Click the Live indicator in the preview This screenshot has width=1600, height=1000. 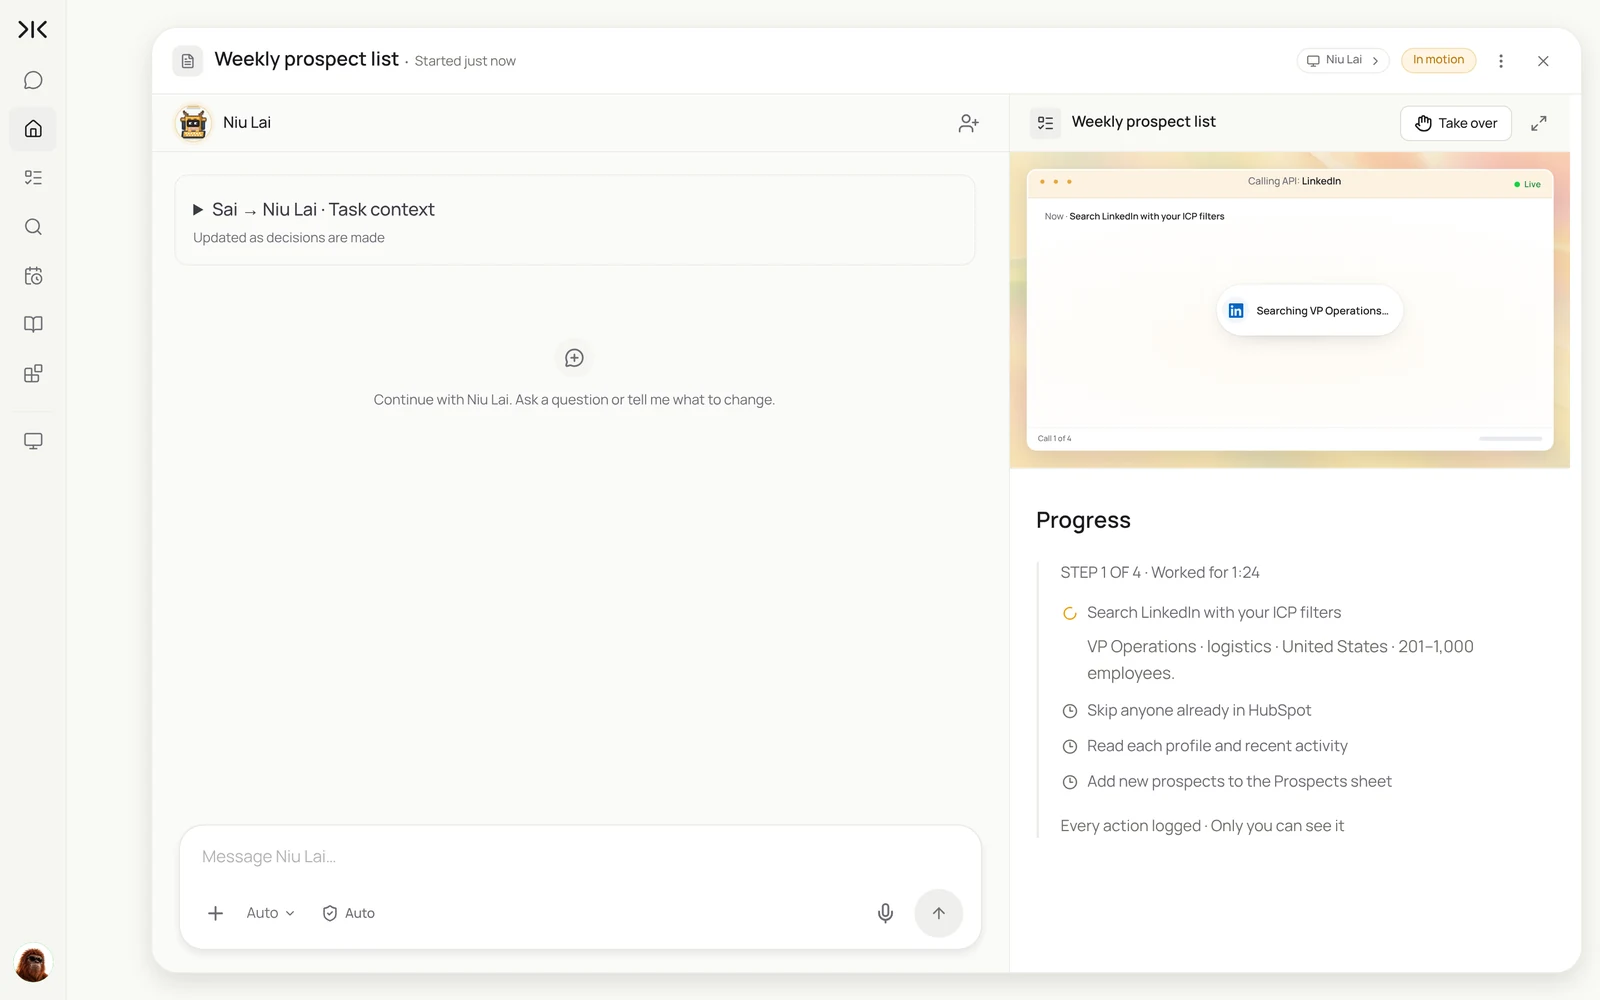1527,184
